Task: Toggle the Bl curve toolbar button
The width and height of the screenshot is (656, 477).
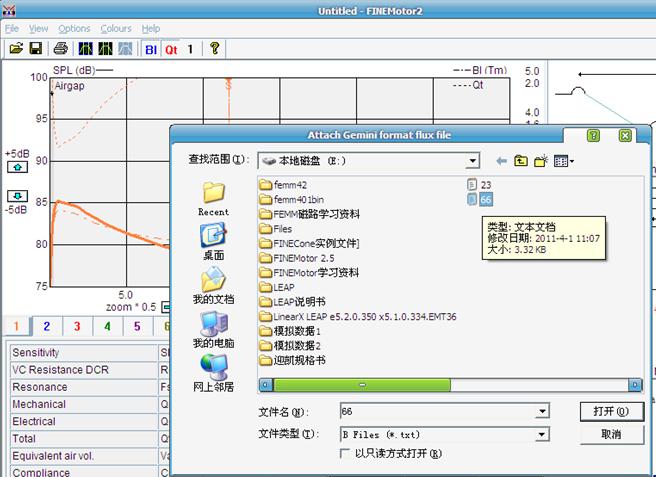Action: coord(151,49)
